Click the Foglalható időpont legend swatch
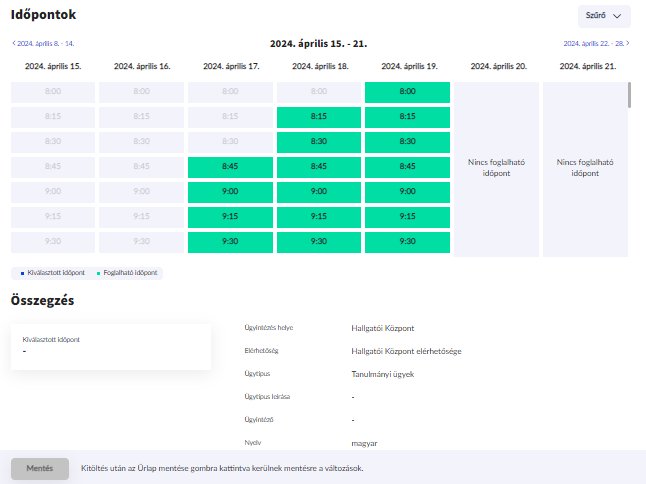This screenshot has height=484, width=646. pyautogui.click(x=99, y=273)
